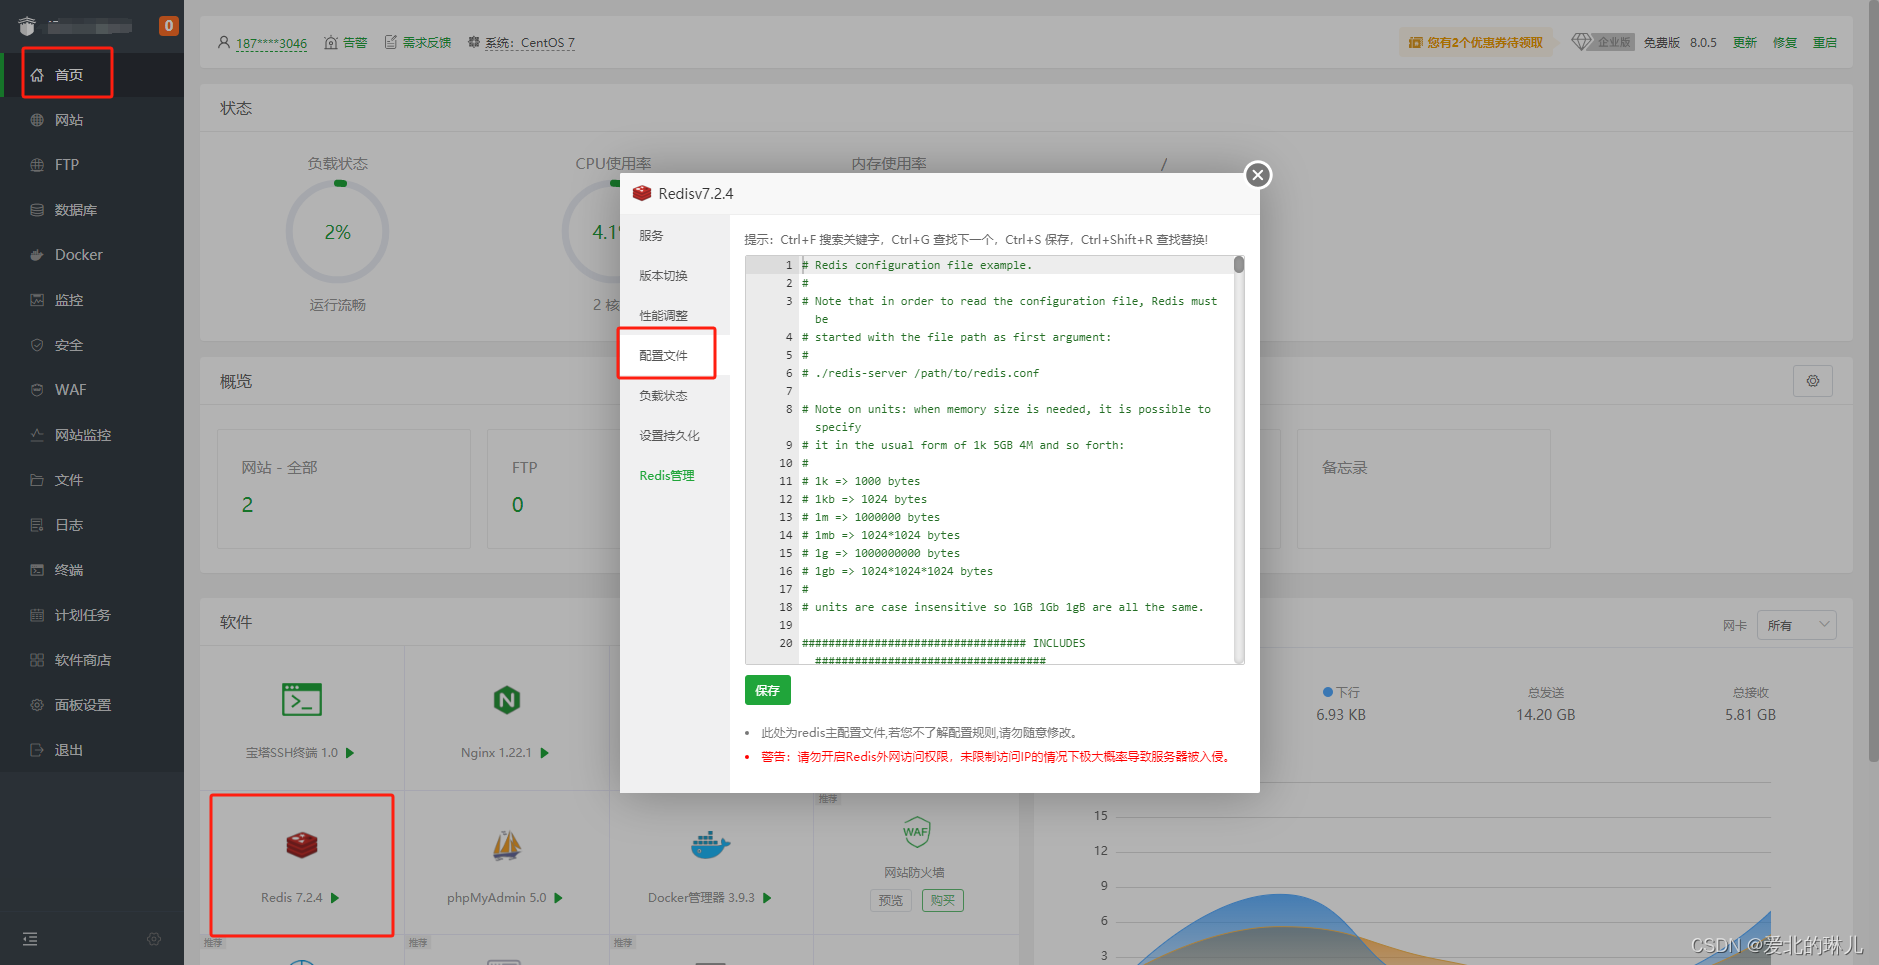
Task: Open 需求反馈 feedback link
Action: 418,43
